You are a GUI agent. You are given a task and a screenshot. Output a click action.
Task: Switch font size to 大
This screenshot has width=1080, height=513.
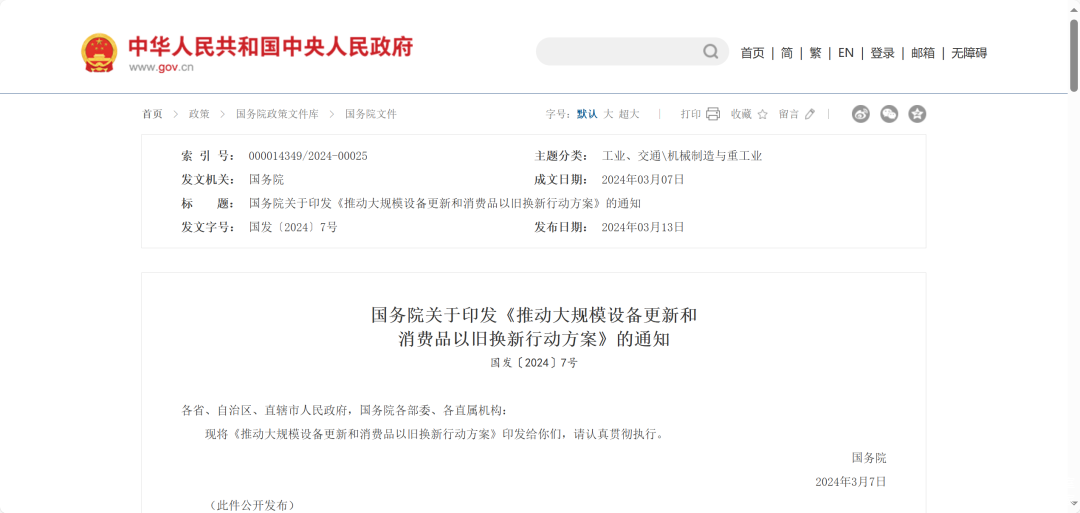608,114
